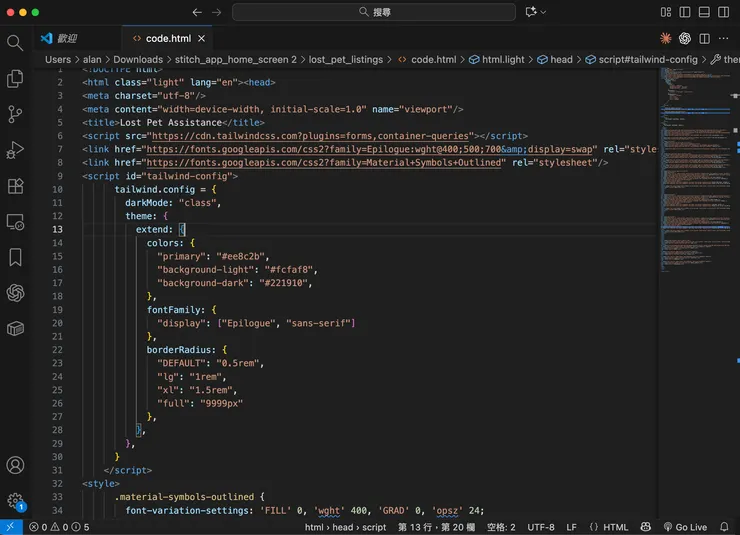This screenshot has width=740, height=535.
Task: Open the ChatGPT extension icon in sidebar
Action: click(x=15, y=293)
